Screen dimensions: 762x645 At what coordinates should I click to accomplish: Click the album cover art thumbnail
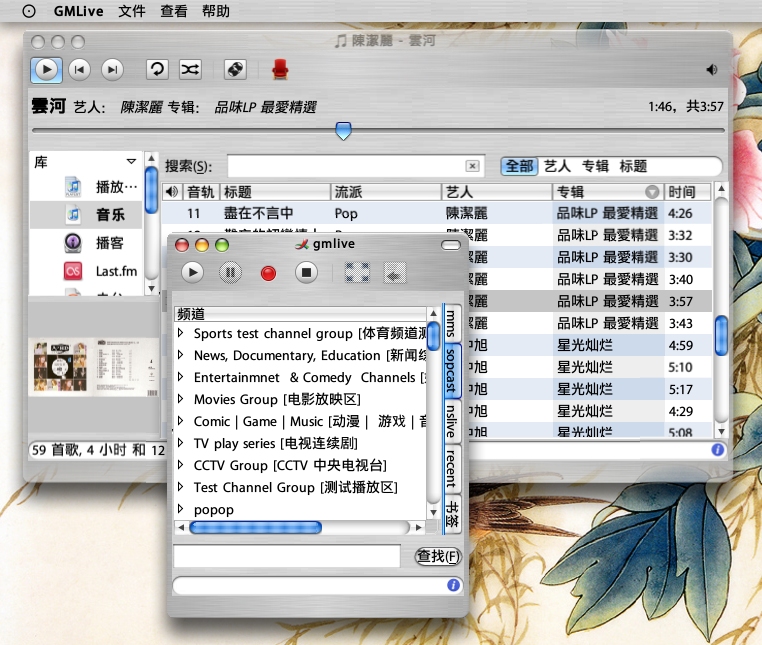93,366
